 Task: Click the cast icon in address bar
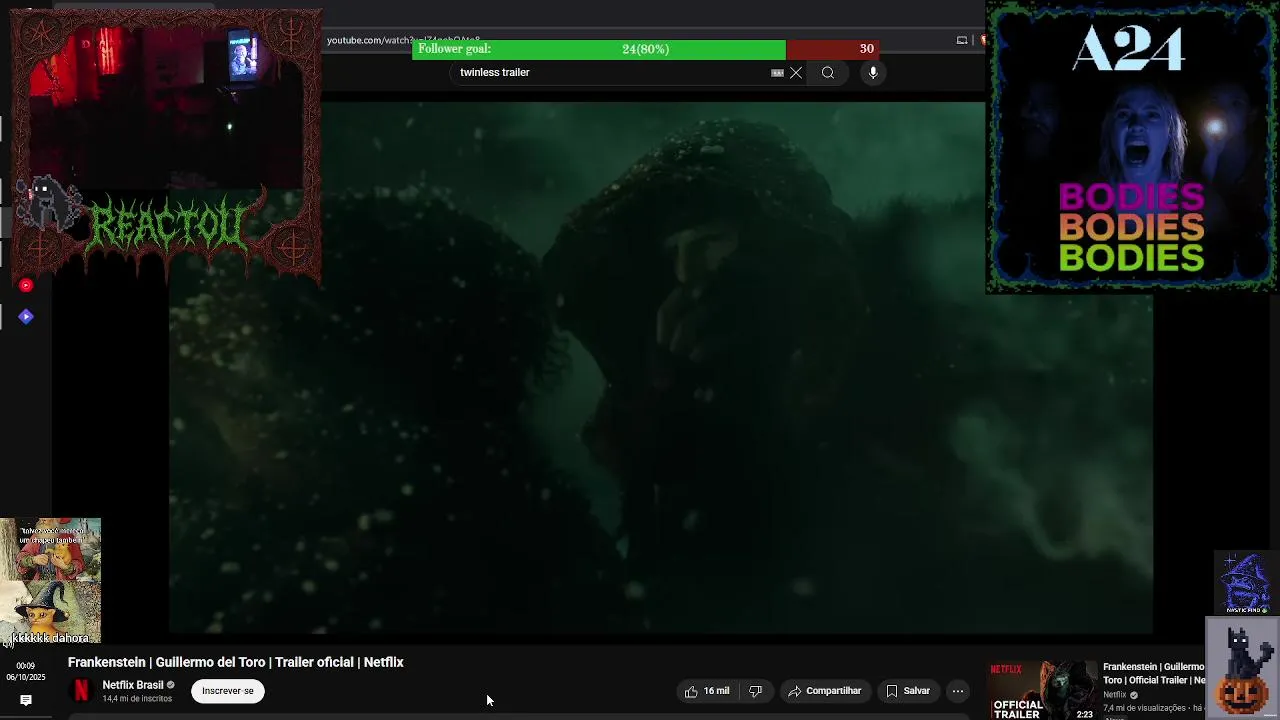962,40
